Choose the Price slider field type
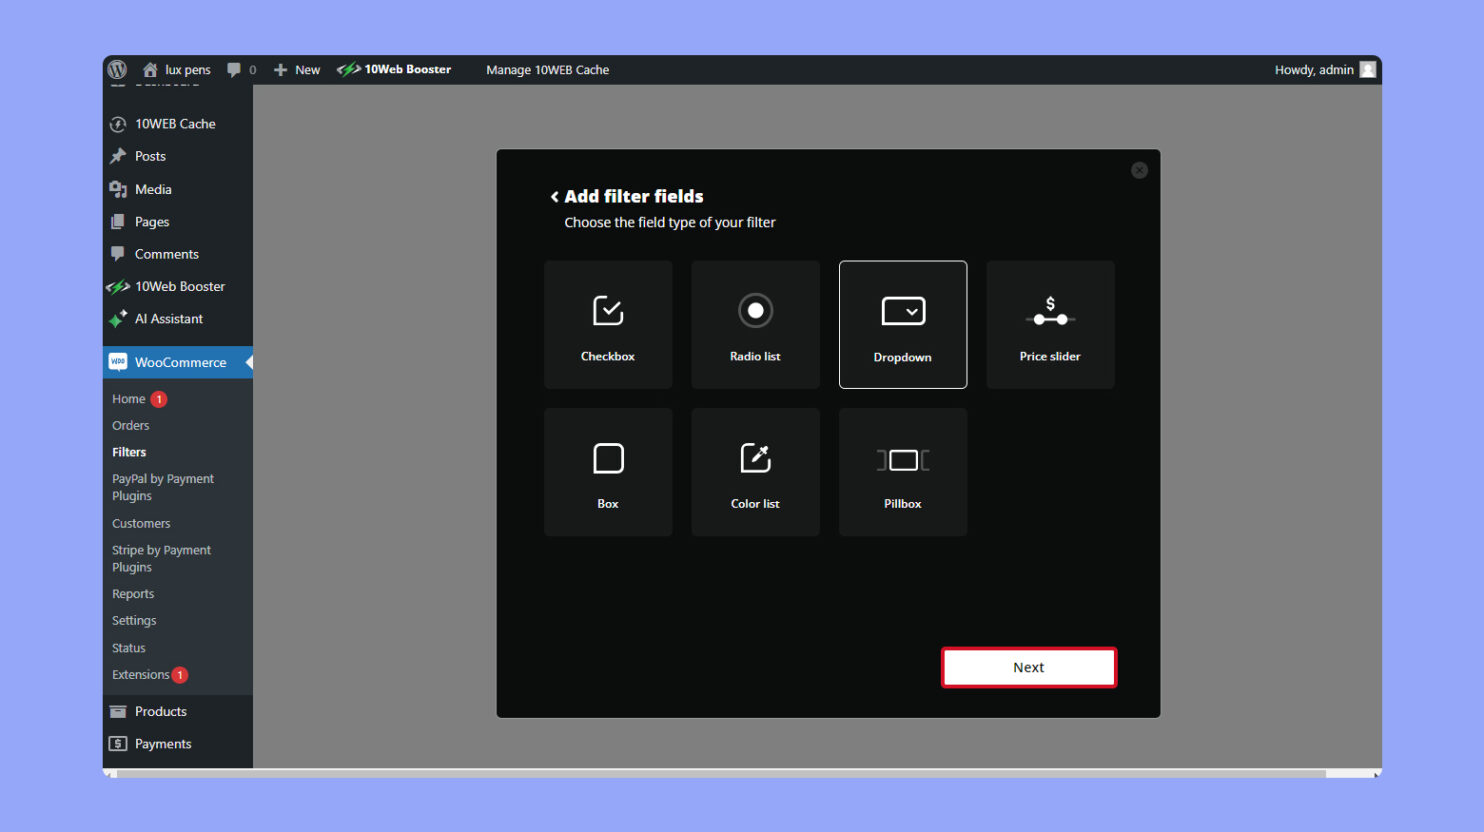The image size is (1484, 832). pyautogui.click(x=1050, y=324)
